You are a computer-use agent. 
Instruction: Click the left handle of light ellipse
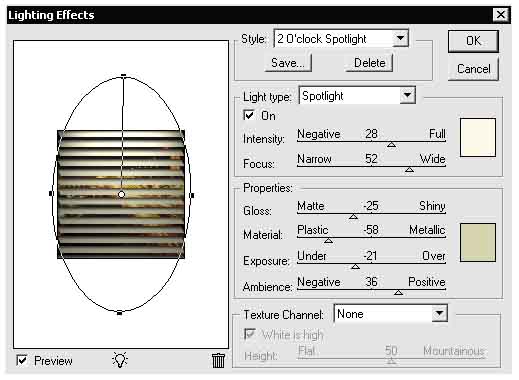coord(51,193)
